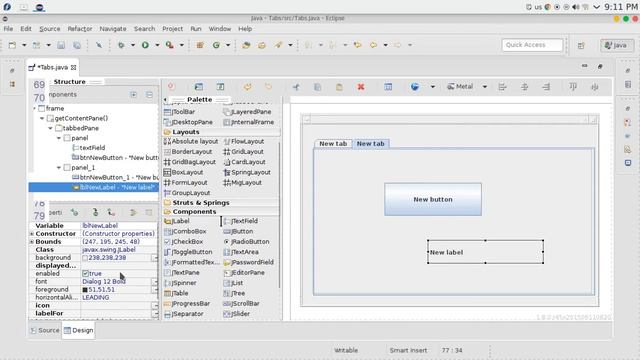Click the Undo icon in designer toolbar
This screenshot has width=640, height=360.
[x=247, y=87]
